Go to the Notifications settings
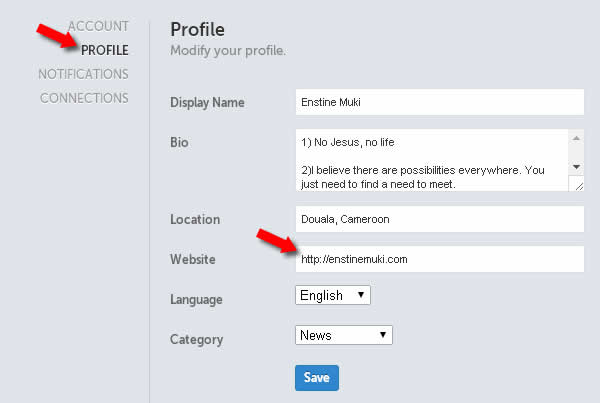Viewport: 600px width, 403px height. coord(83,74)
